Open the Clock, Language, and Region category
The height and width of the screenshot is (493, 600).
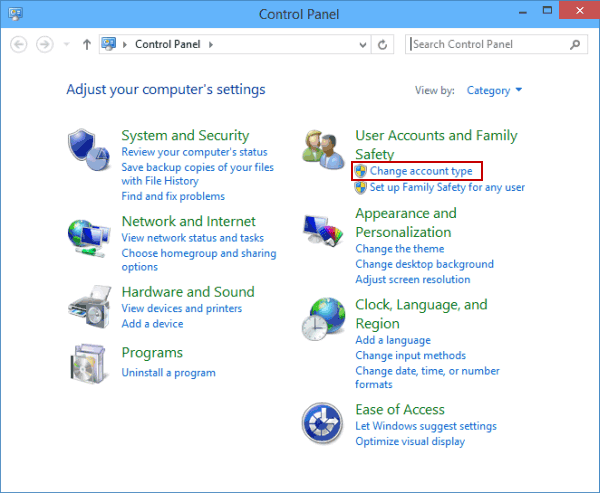pyautogui.click(x=421, y=314)
